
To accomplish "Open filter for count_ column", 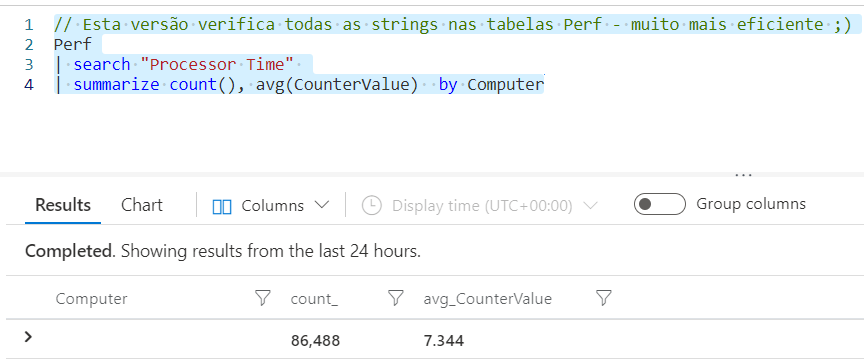I will [395, 299].
